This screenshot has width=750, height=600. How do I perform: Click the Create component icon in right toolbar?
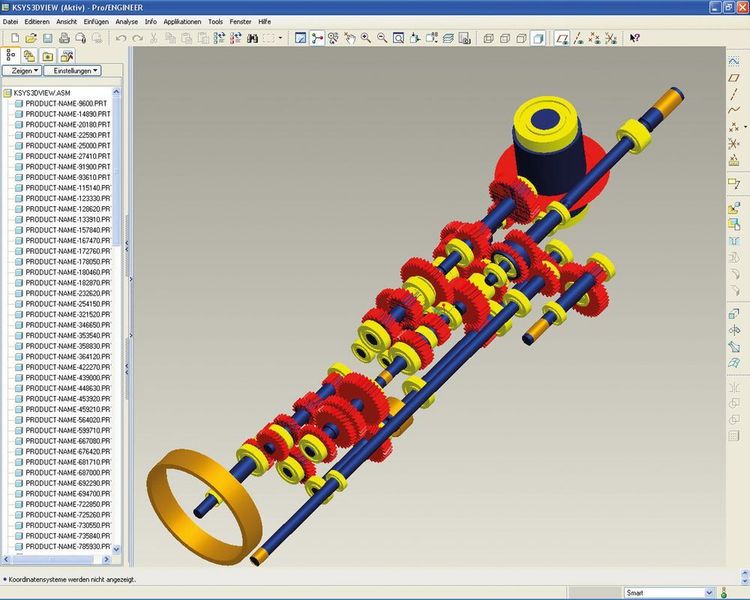[x=734, y=224]
